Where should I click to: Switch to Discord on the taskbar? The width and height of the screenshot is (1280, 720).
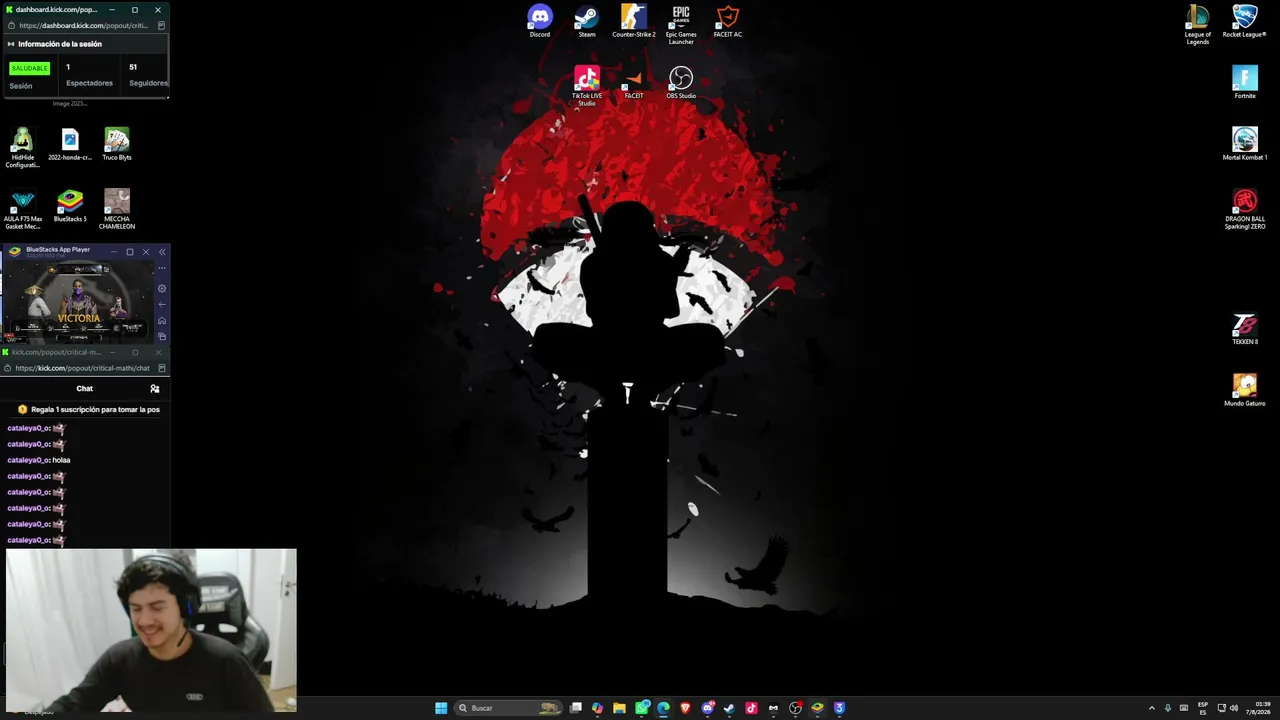[708, 708]
